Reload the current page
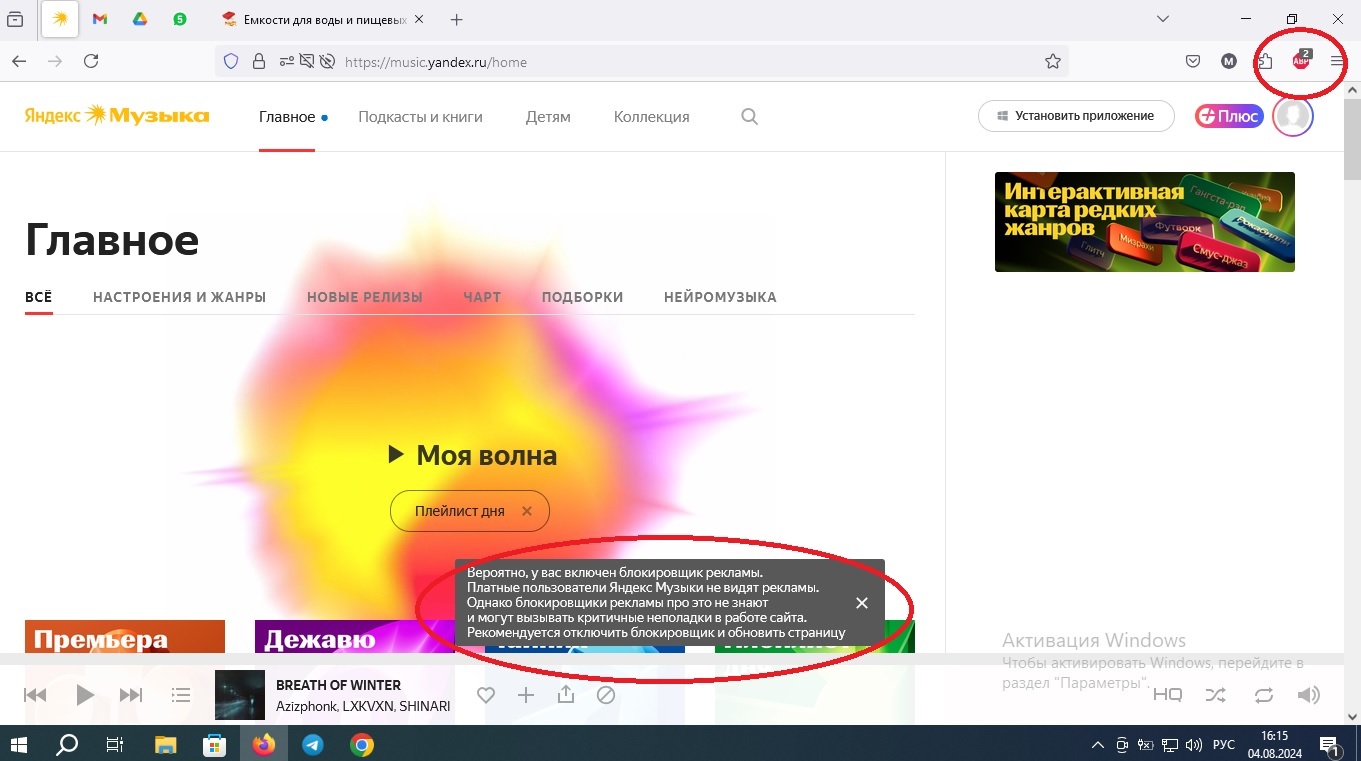The image size is (1361, 761). pyautogui.click(x=91, y=61)
